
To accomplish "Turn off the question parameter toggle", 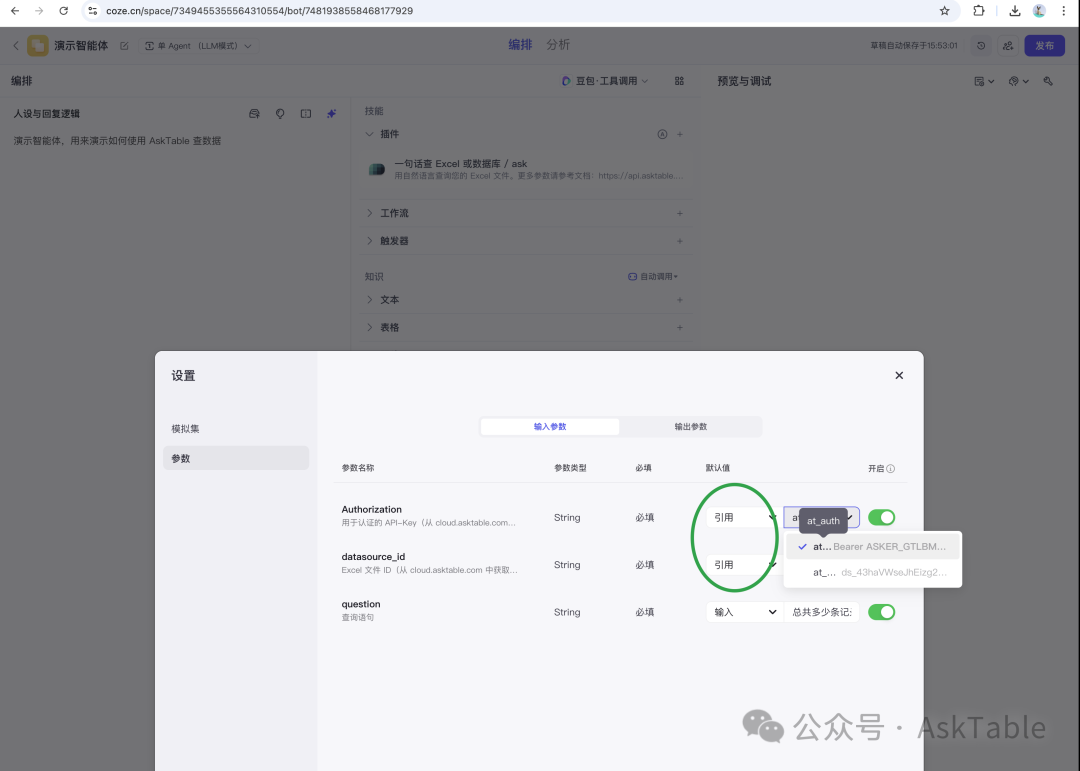I will (x=881, y=611).
